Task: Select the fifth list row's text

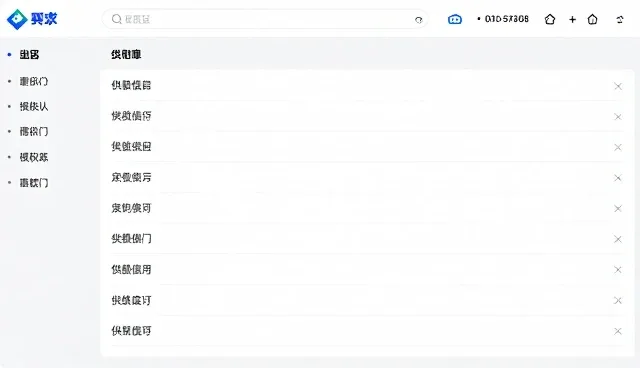Action: (x=131, y=208)
